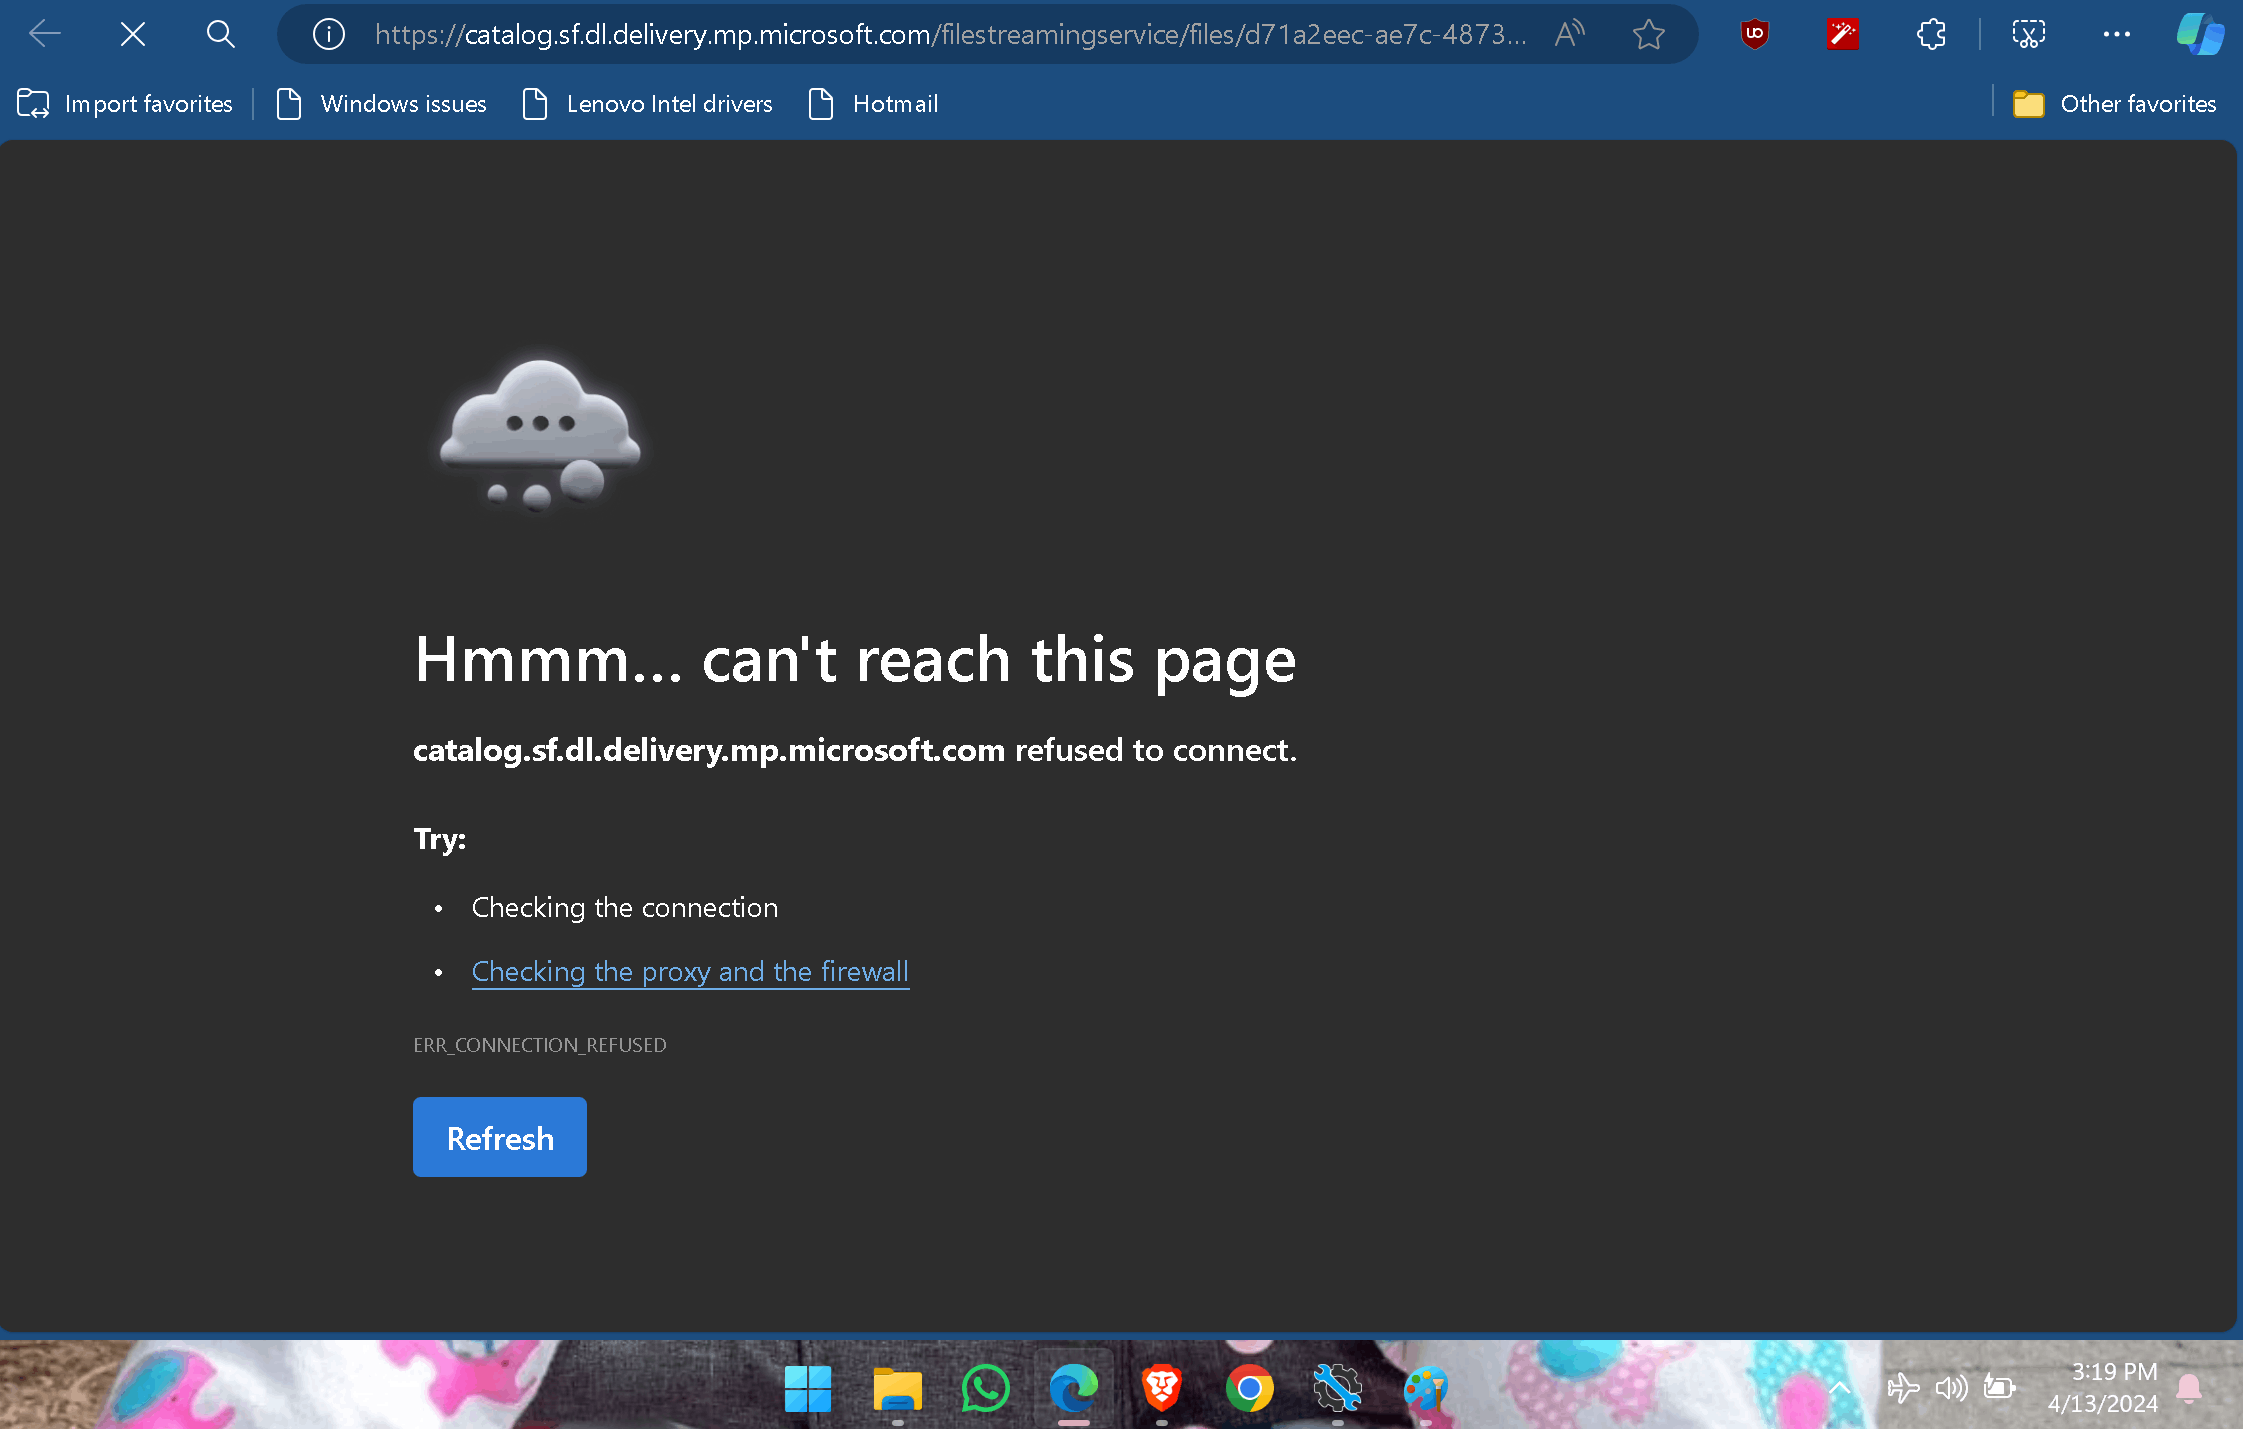Open Checking the proxy and firewall link
2243x1429 pixels.
click(x=690, y=972)
